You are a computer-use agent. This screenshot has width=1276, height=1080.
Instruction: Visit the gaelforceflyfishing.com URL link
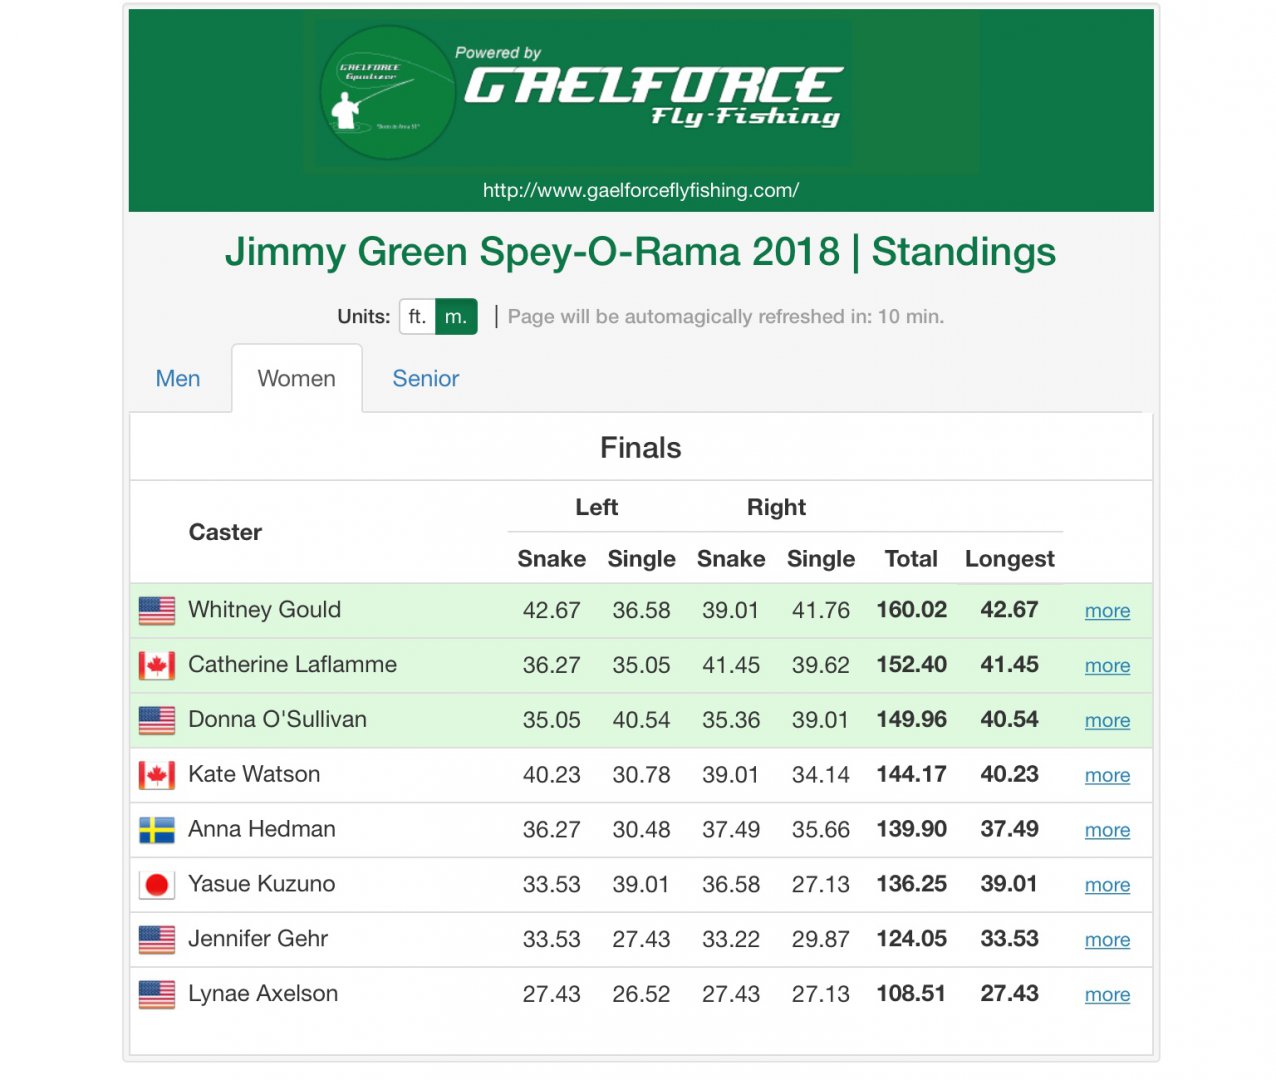(x=641, y=190)
